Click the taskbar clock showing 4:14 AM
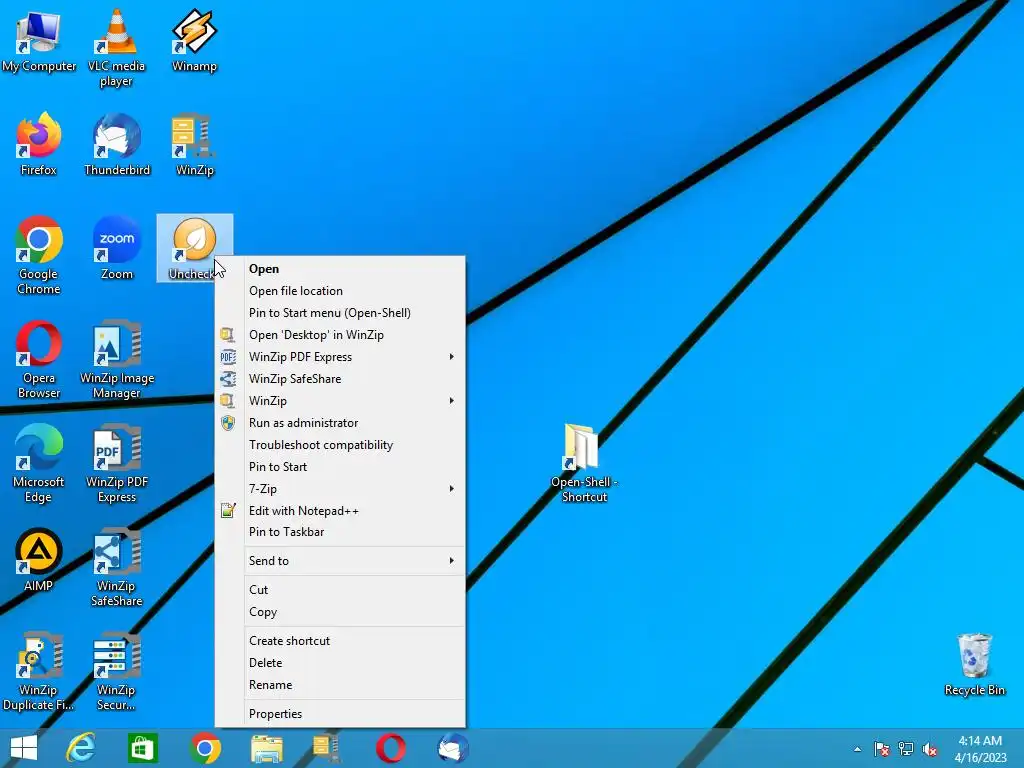Viewport: 1024px width, 768px height. click(980, 749)
